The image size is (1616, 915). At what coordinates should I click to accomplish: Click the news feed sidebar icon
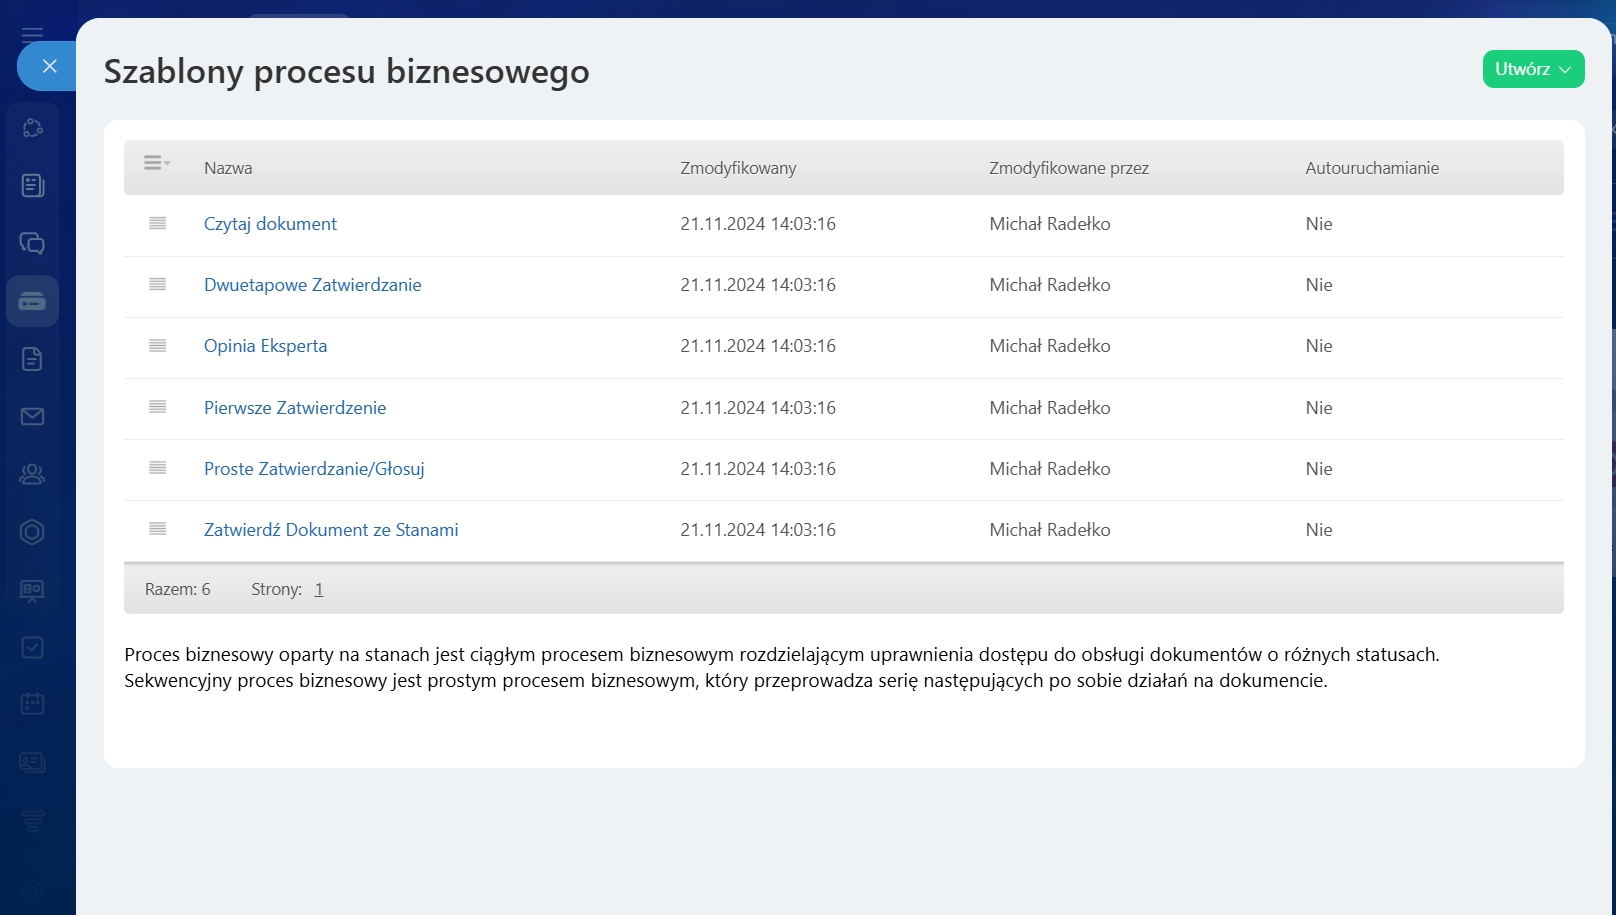point(32,185)
